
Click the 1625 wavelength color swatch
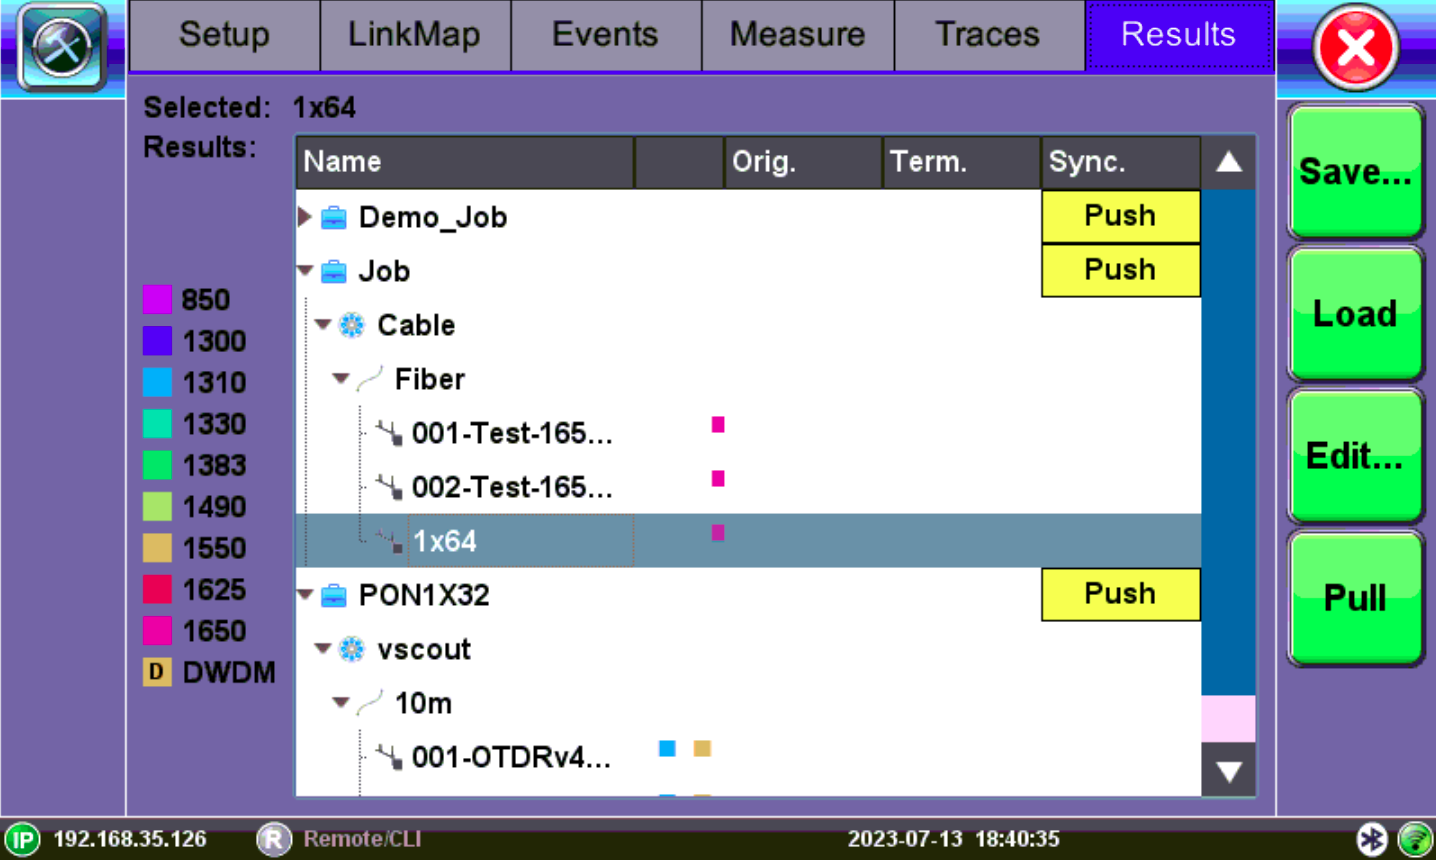(157, 590)
